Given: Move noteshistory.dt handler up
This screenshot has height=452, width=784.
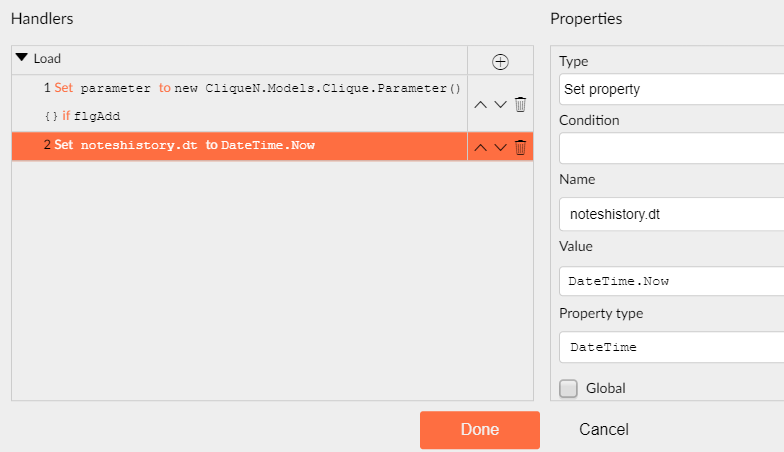Looking at the screenshot, I should (x=480, y=148).
